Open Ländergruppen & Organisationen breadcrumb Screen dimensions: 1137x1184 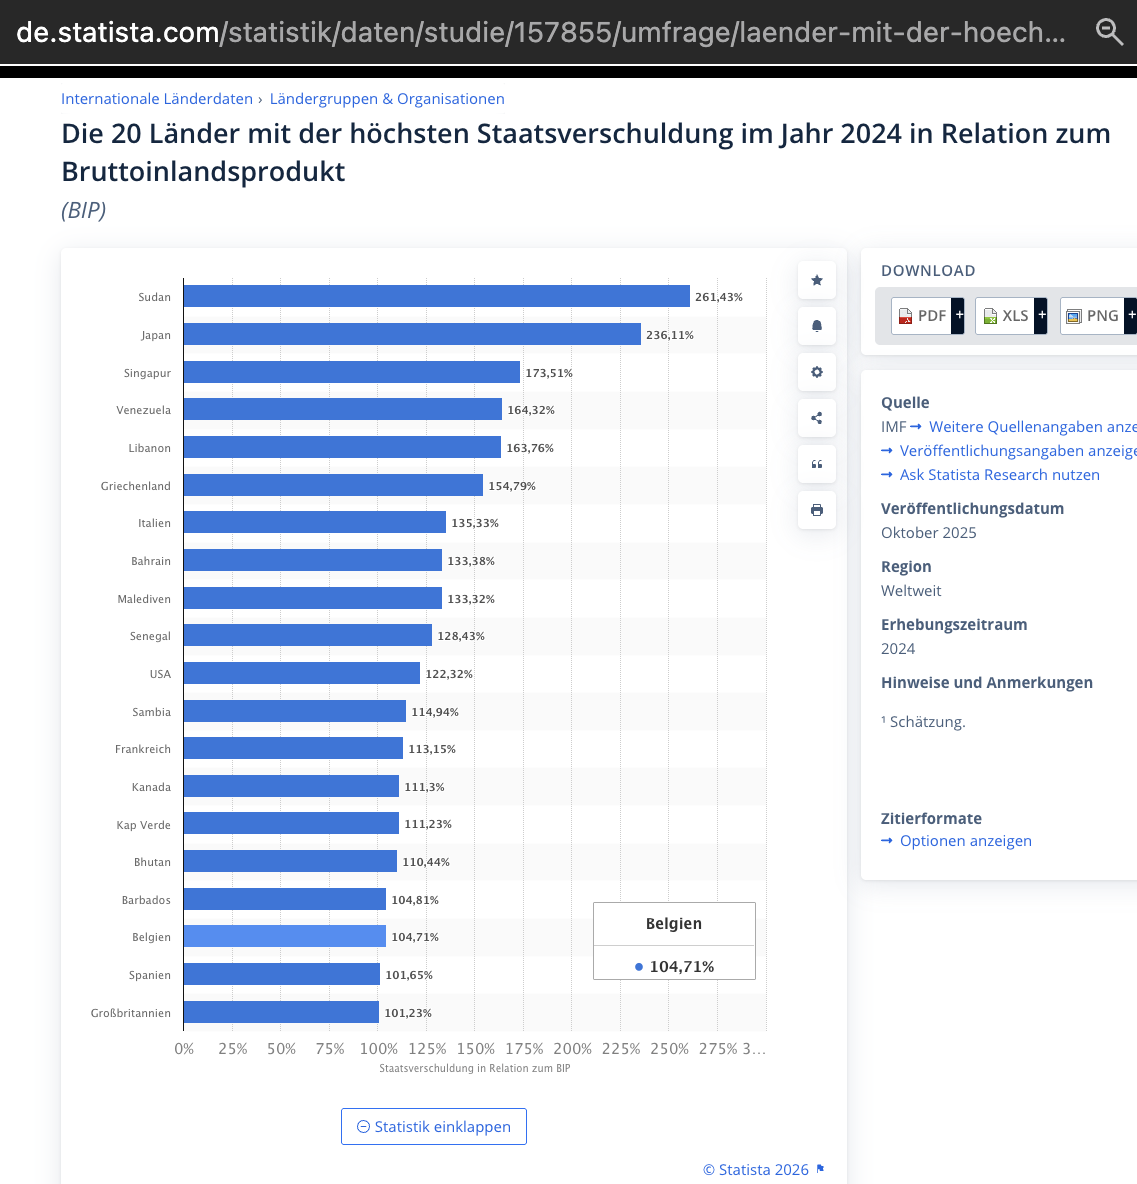(387, 99)
